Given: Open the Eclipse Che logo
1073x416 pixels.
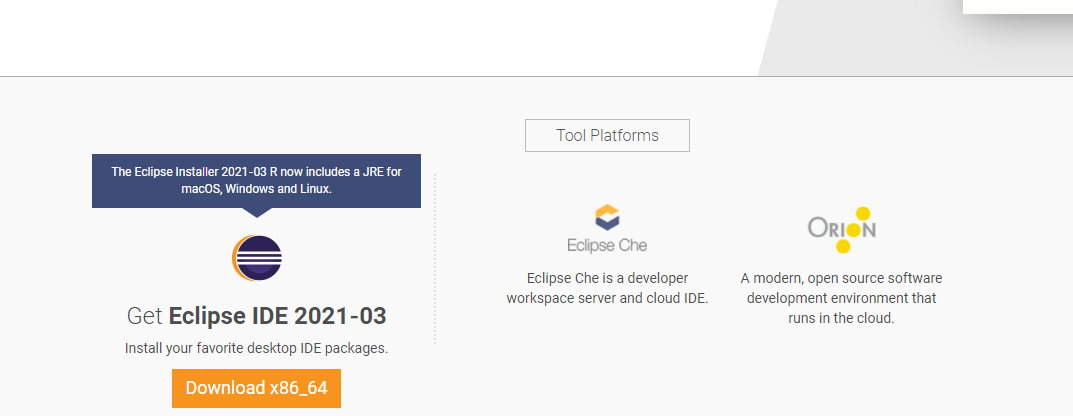Looking at the screenshot, I should tap(607, 229).
